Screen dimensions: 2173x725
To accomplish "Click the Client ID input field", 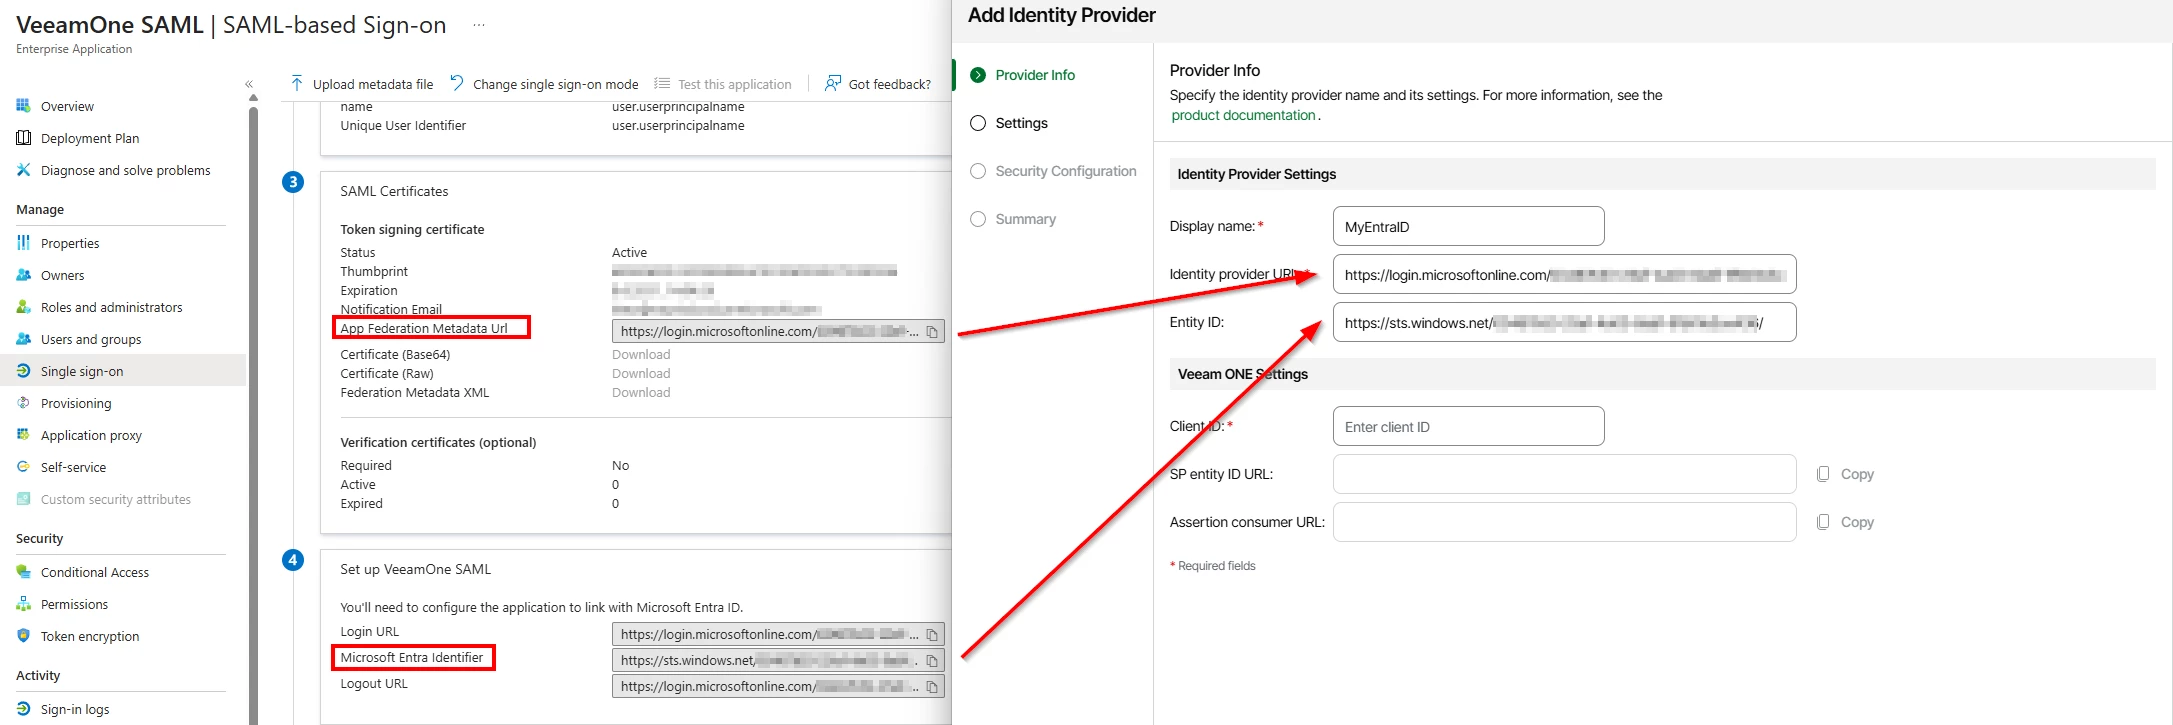I will pyautogui.click(x=1468, y=426).
